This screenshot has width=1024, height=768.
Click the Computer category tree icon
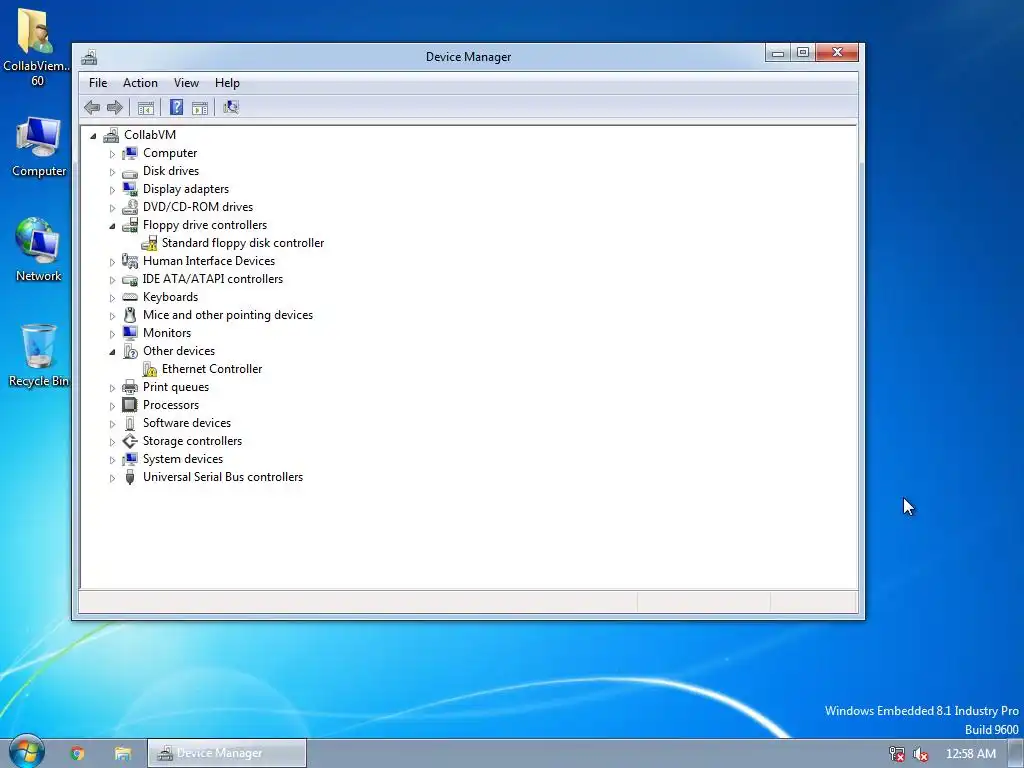[130, 153]
